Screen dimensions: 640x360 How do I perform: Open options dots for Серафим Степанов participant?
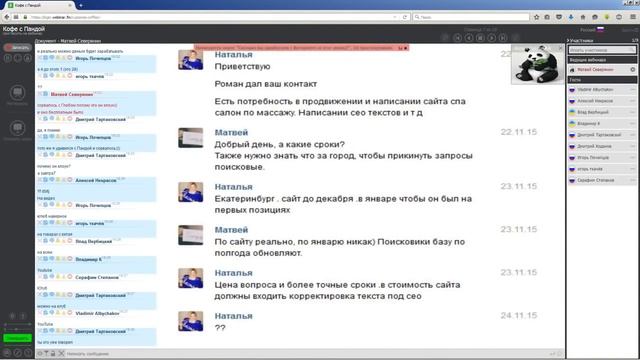633,180
